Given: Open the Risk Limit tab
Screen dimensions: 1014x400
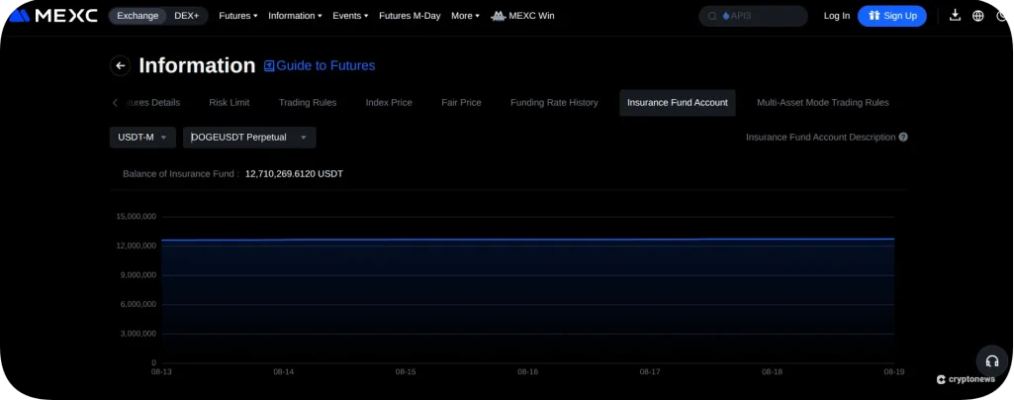Looking at the screenshot, I should coord(229,102).
